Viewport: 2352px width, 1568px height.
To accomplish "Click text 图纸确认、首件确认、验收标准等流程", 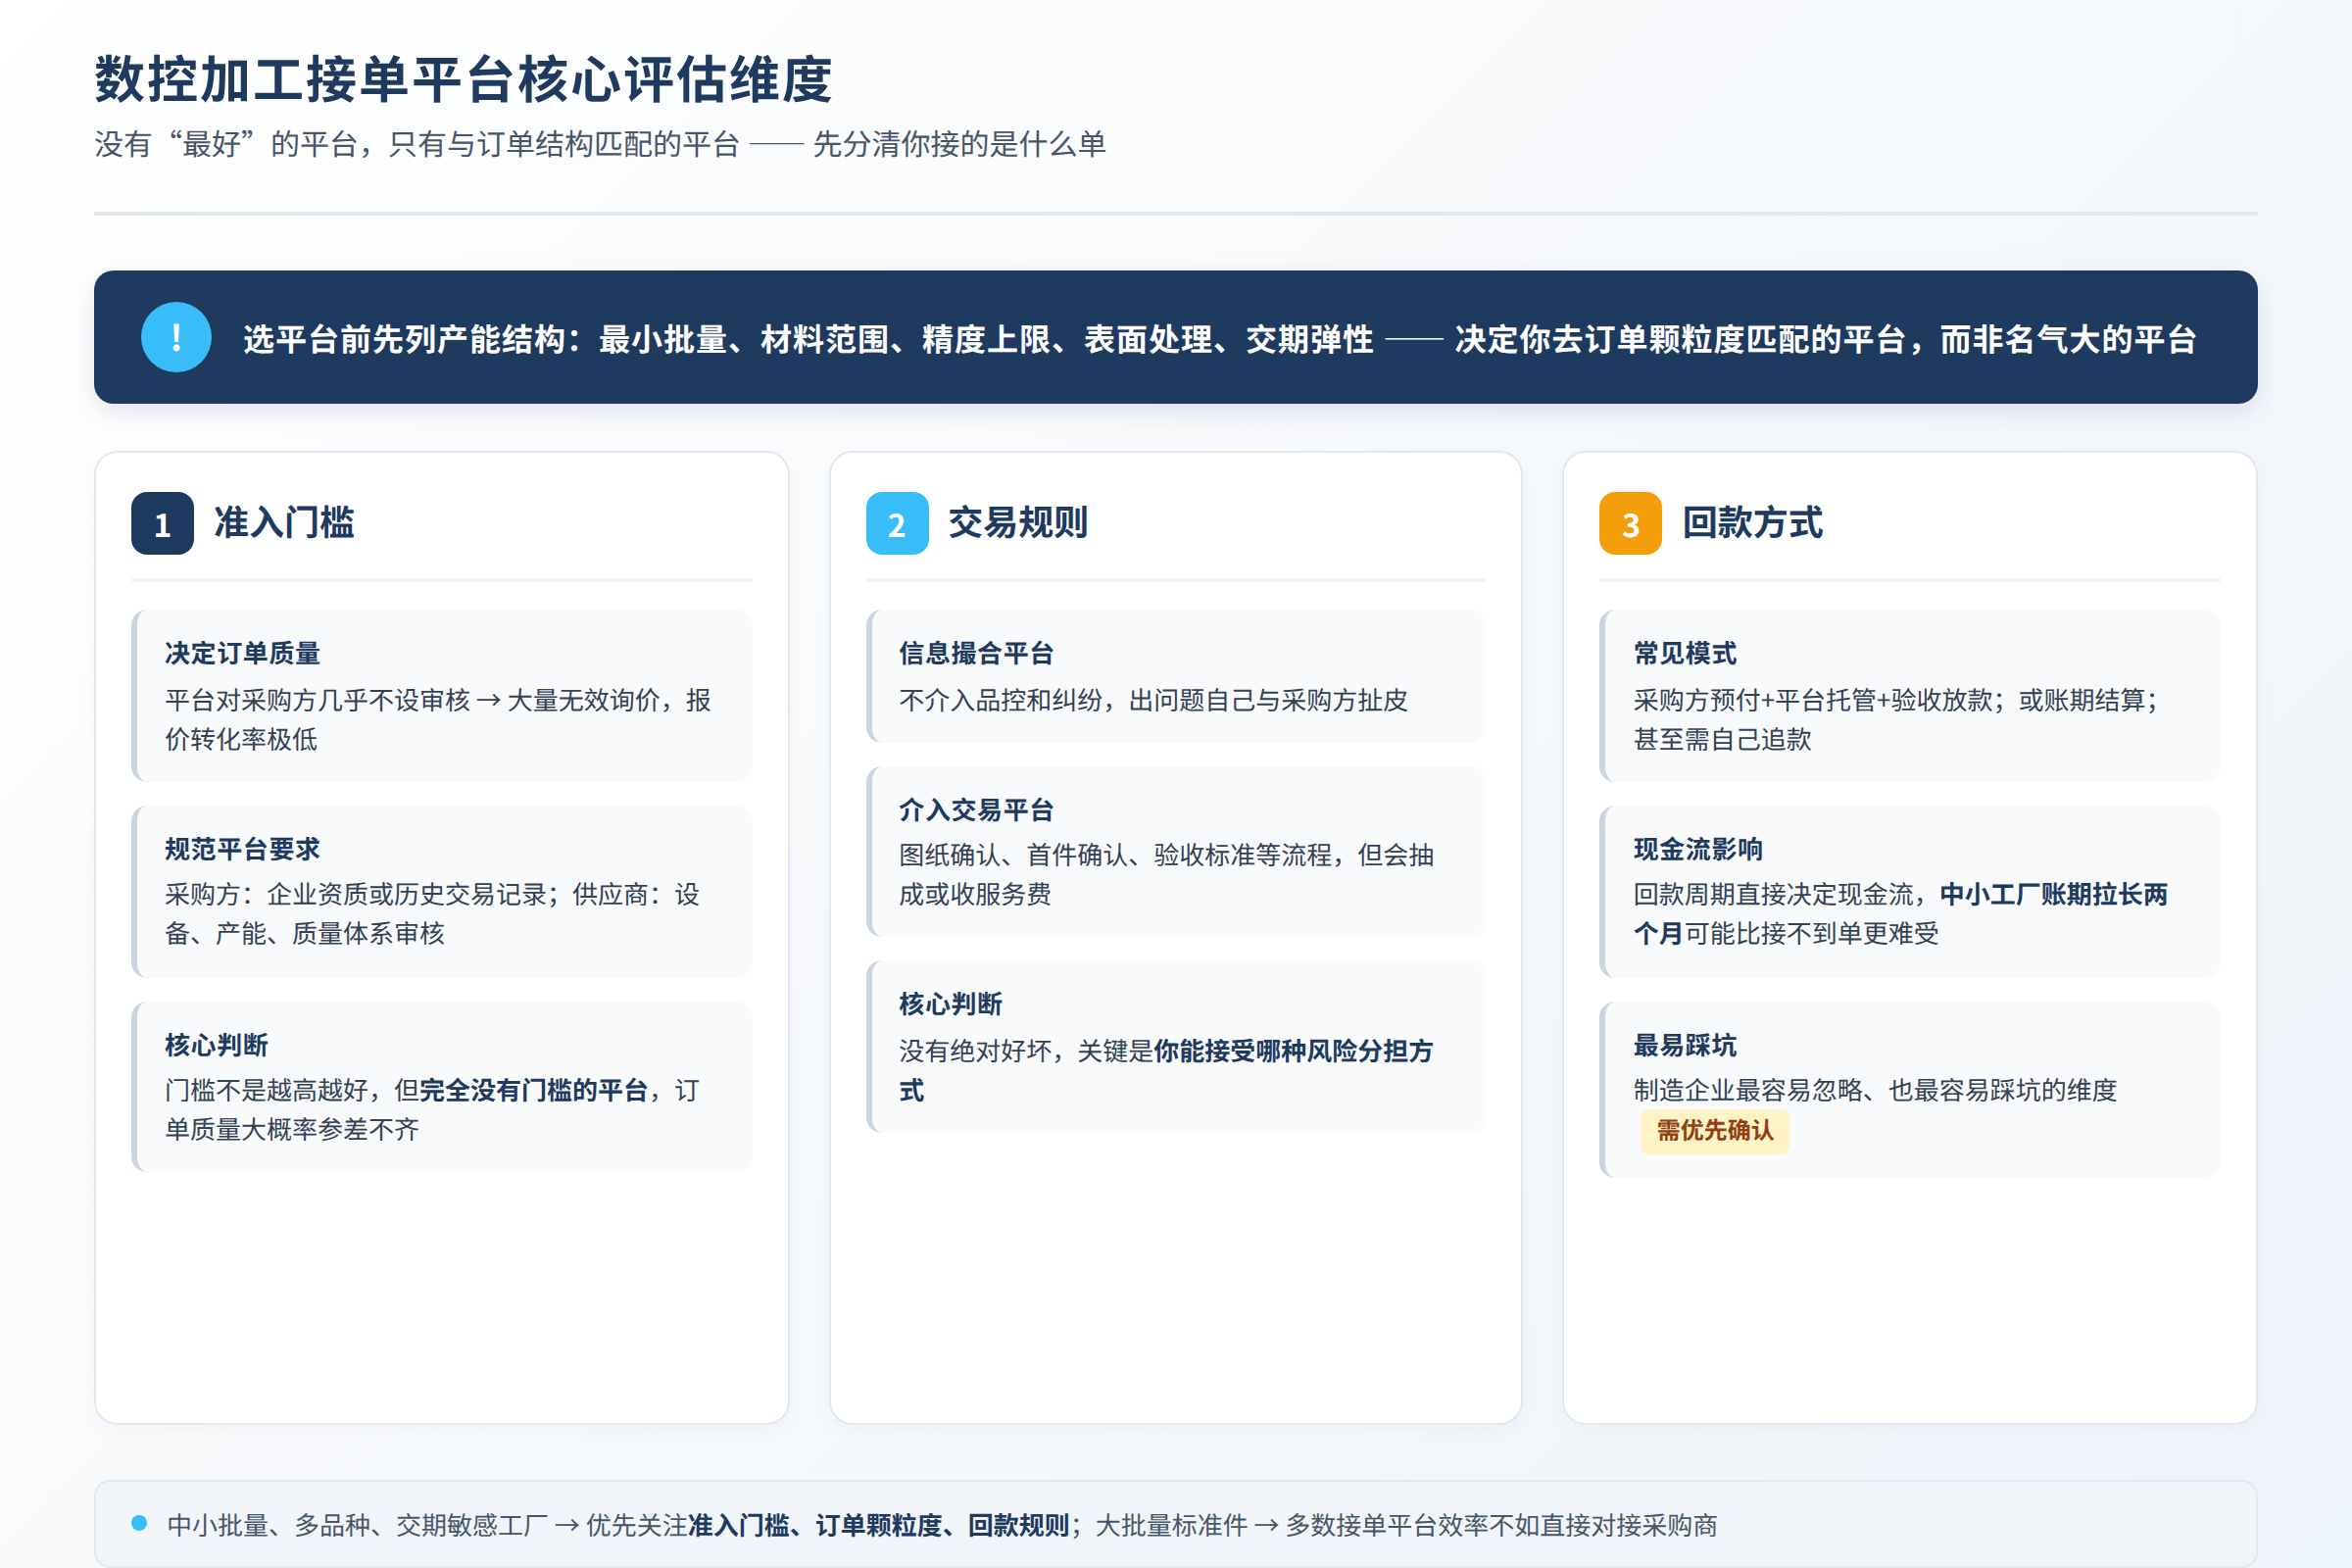I will [1115, 856].
